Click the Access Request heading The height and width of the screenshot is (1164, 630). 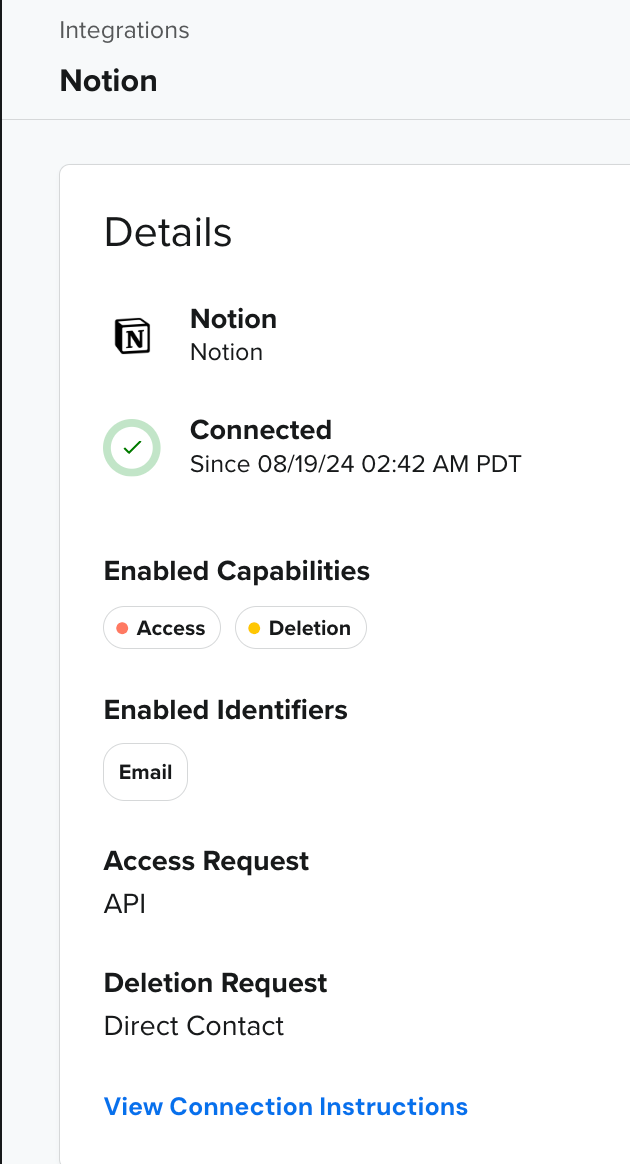(206, 861)
